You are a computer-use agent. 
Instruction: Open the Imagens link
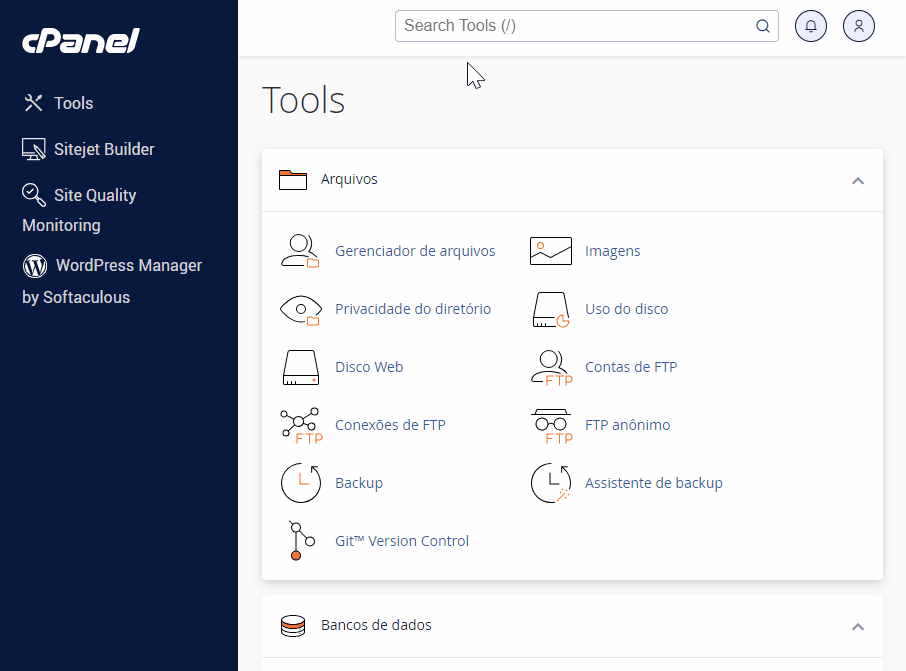[x=612, y=251]
